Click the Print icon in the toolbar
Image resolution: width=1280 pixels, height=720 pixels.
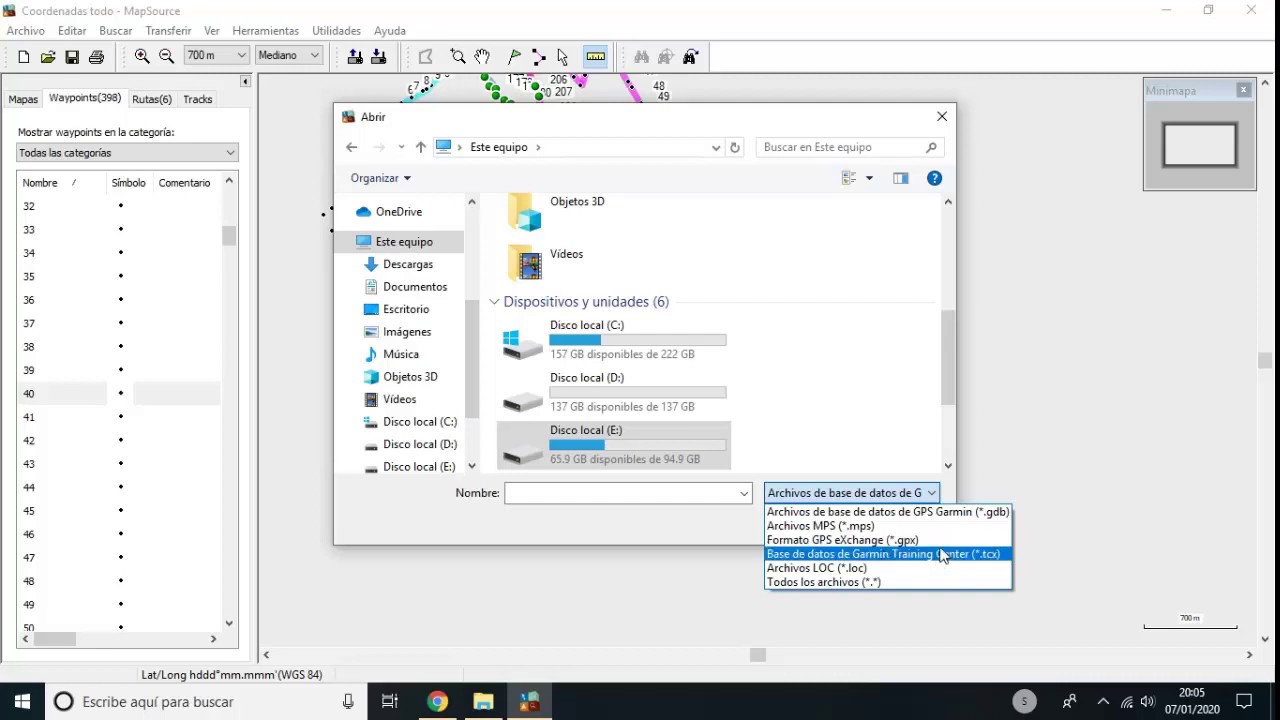[x=96, y=57]
